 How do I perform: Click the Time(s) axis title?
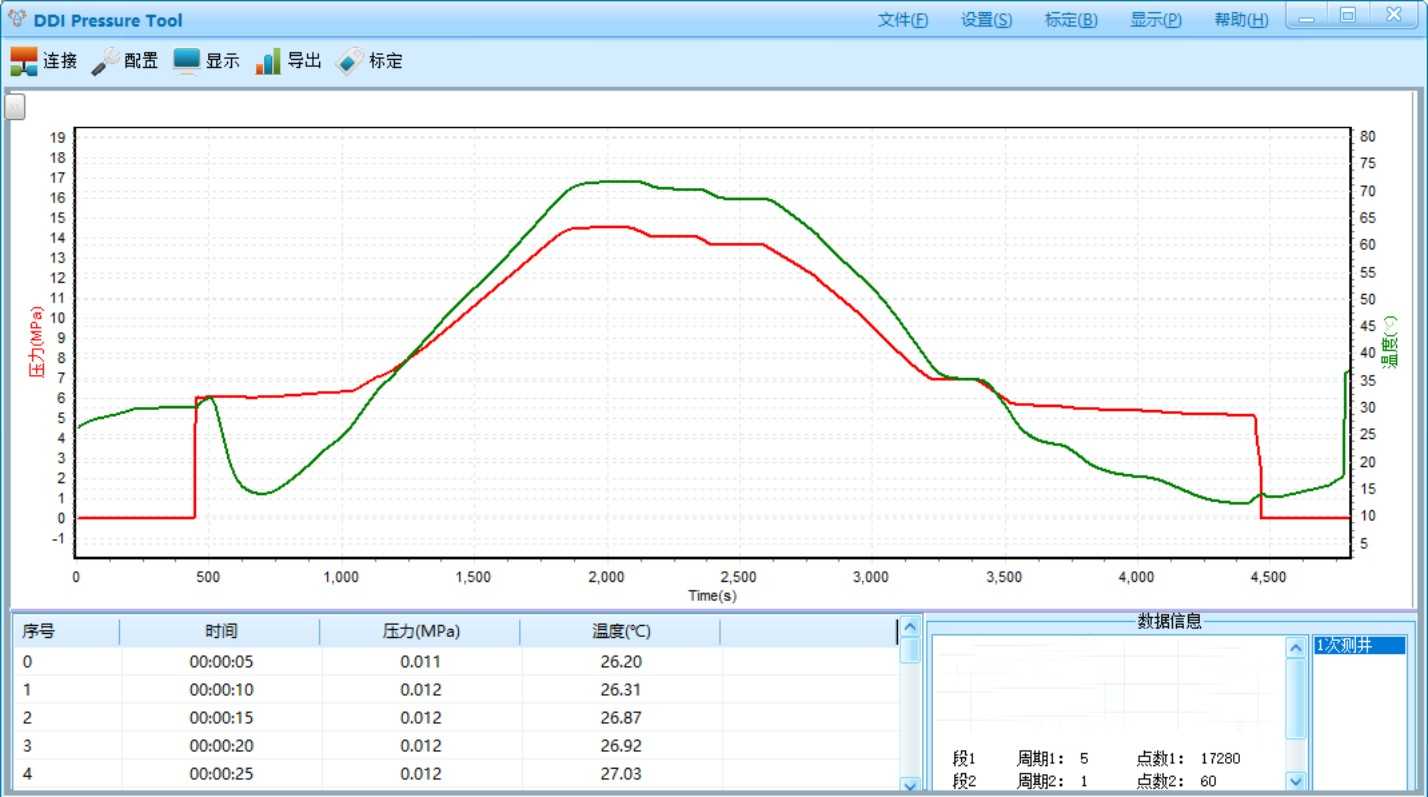[x=712, y=596]
